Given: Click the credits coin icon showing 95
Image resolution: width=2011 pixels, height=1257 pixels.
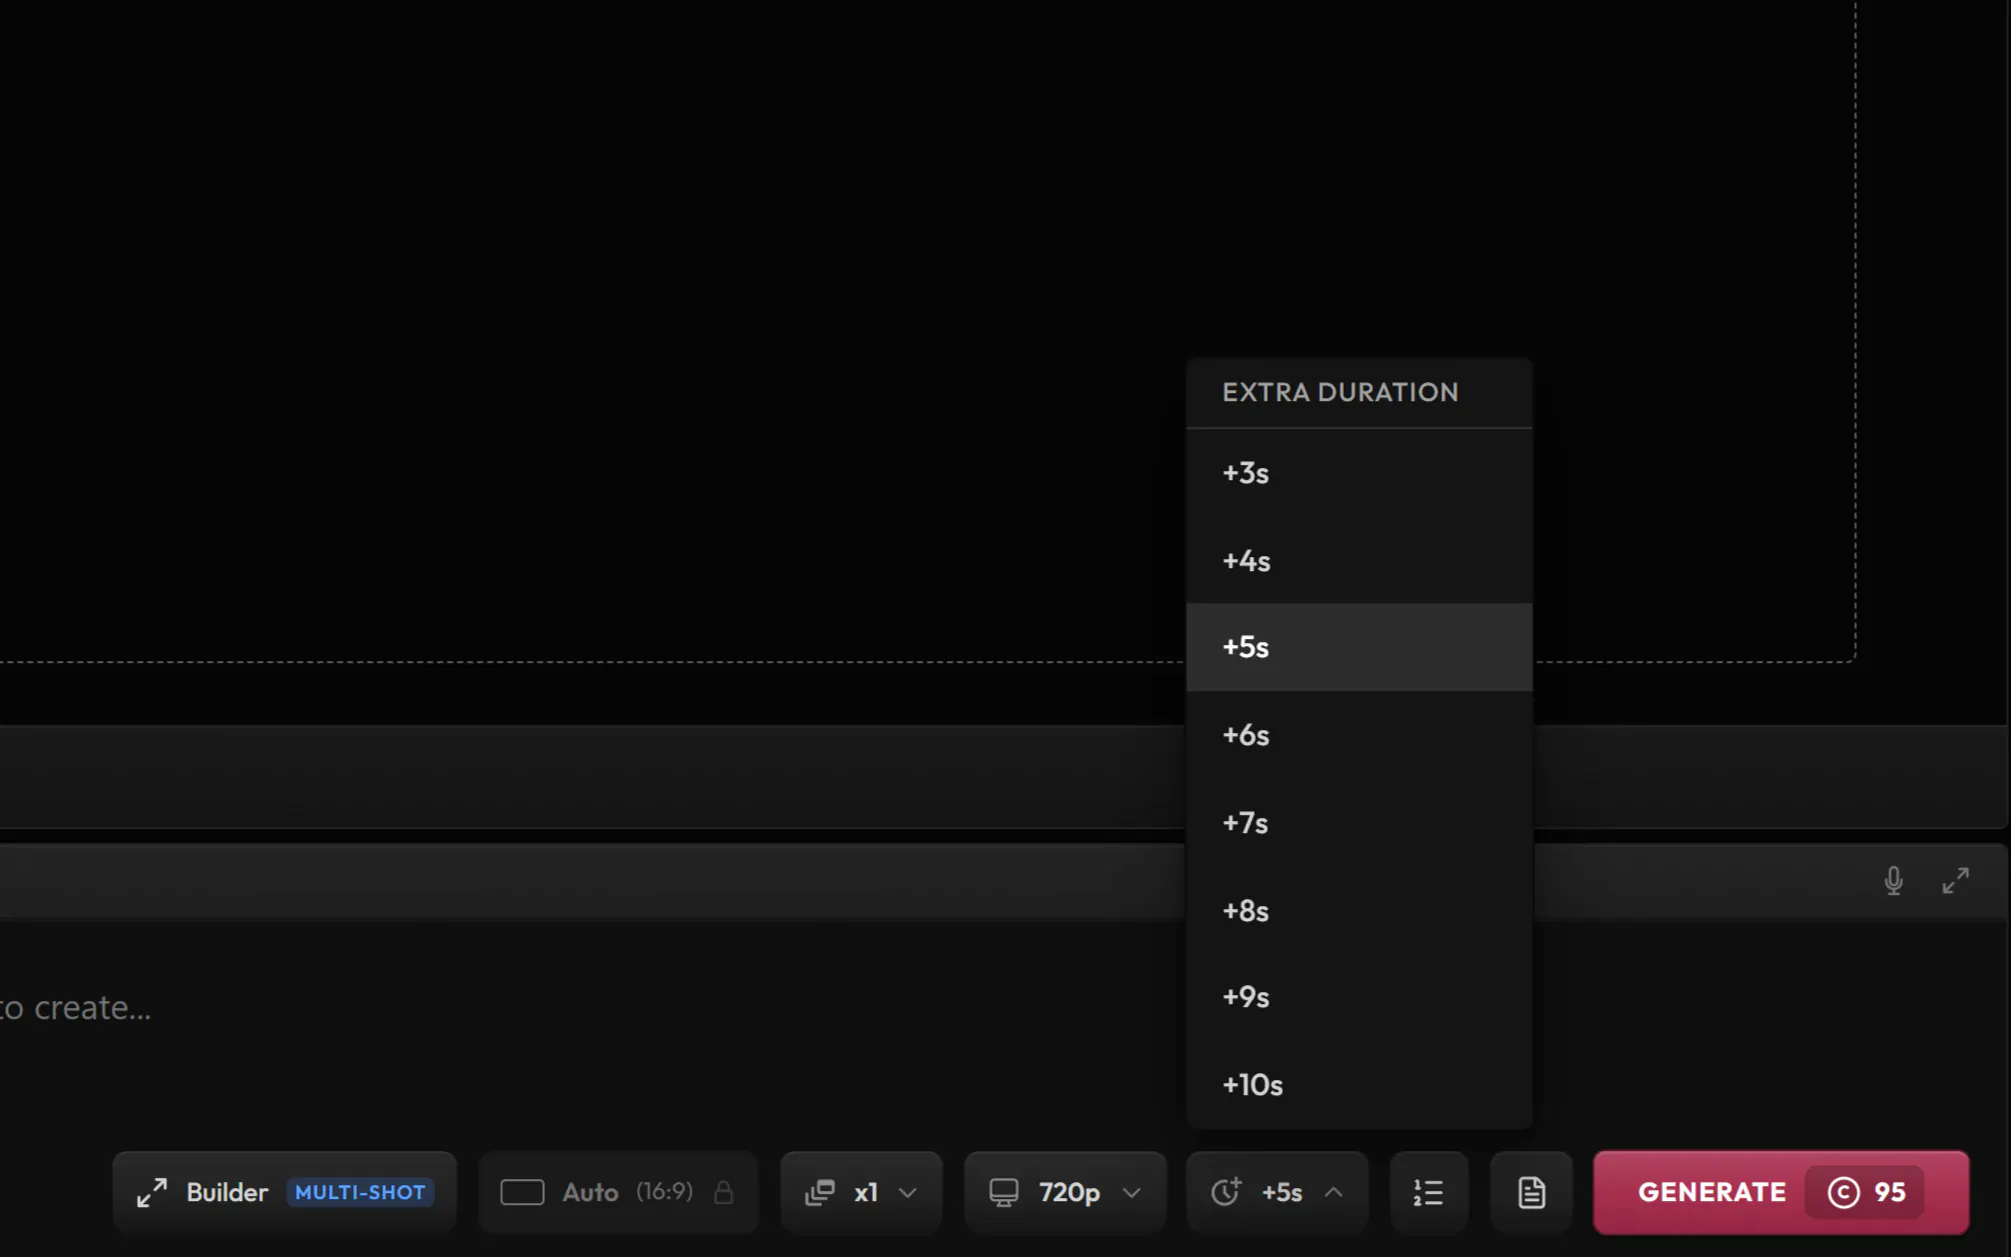Looking at the screenshot, I should coord(1843,1192).
